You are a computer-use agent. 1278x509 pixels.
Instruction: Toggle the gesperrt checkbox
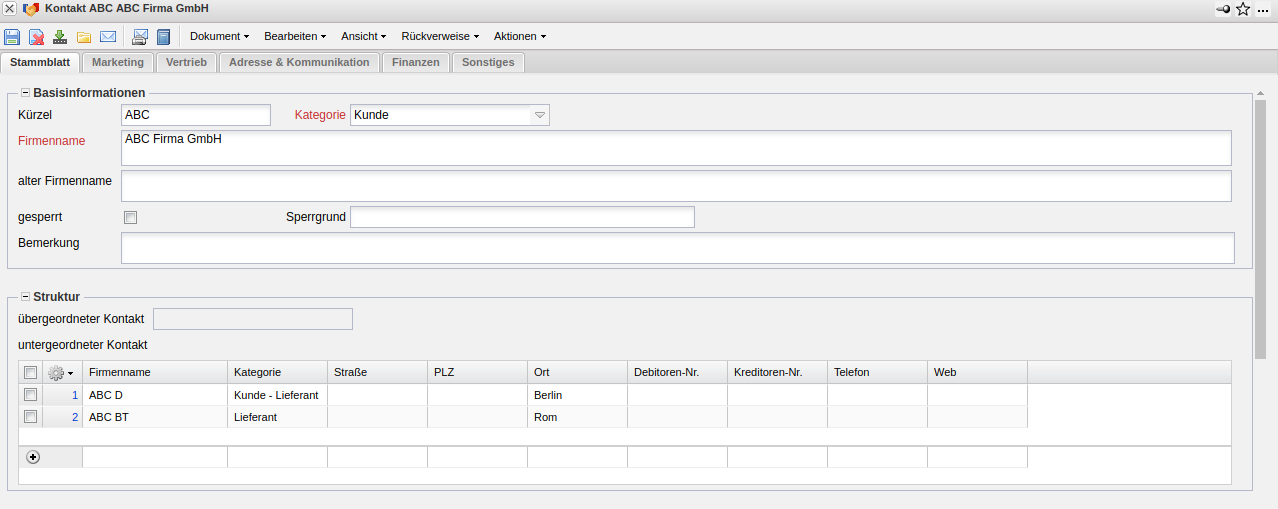point(130,217)
